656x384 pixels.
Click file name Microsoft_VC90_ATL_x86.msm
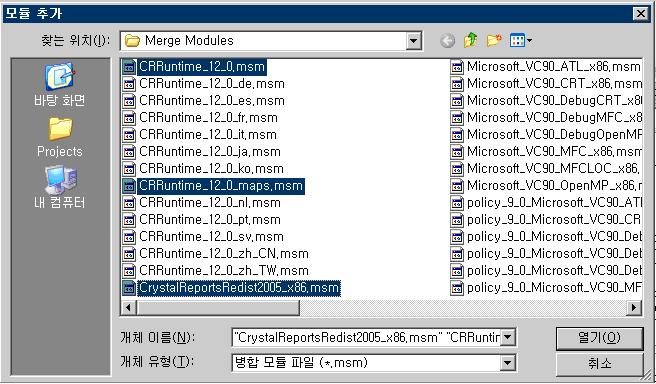pos(554,67)
